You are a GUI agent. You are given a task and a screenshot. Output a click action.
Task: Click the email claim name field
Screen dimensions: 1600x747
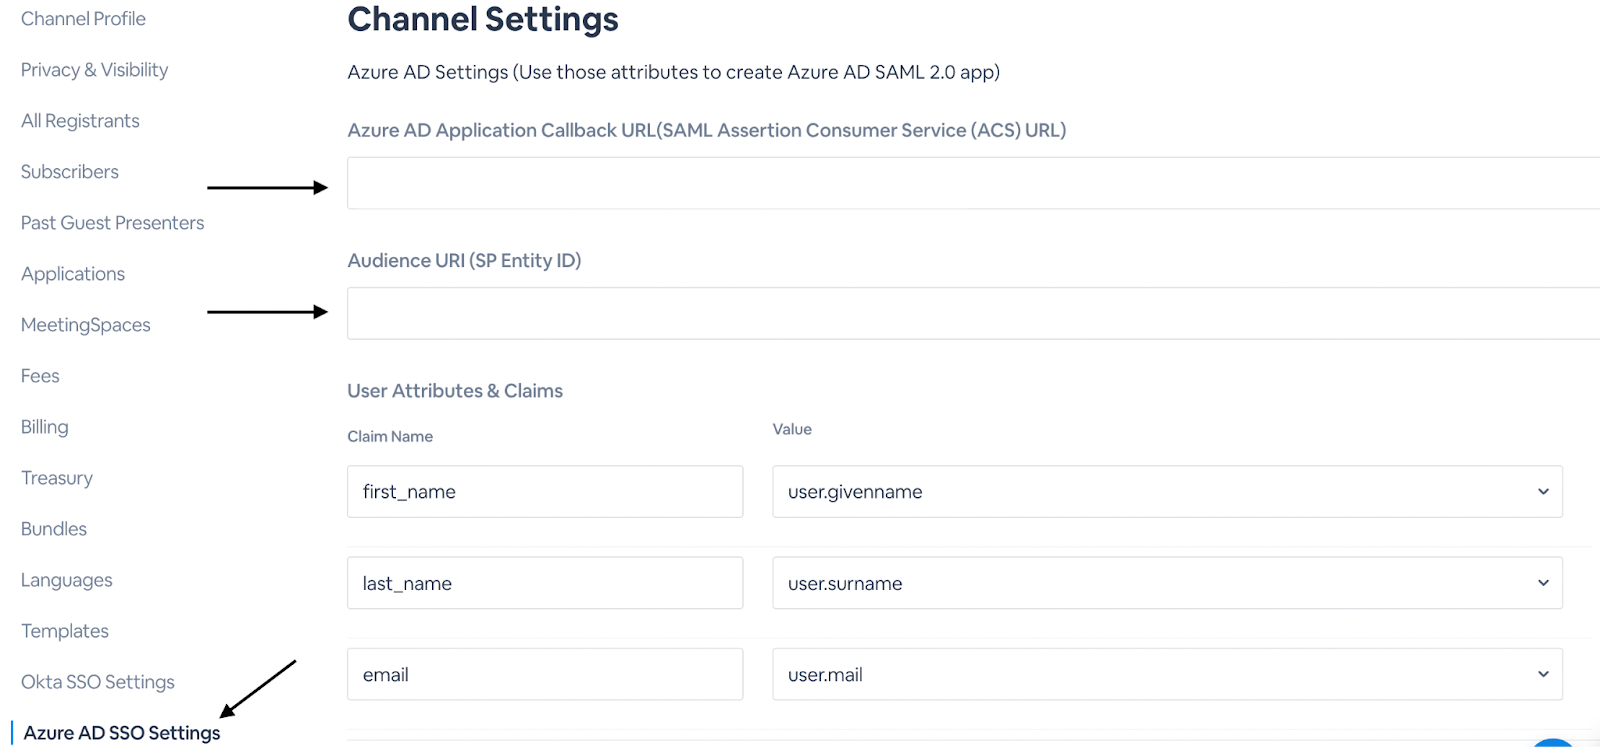pos(545,675)
